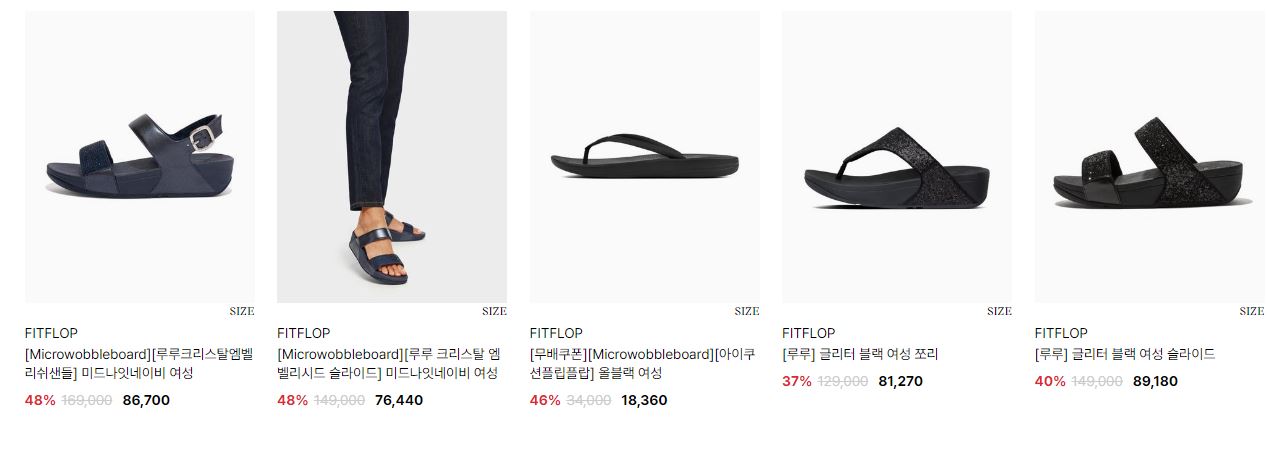Open the all-black flip-flop product image

click(x=644, y=157)
